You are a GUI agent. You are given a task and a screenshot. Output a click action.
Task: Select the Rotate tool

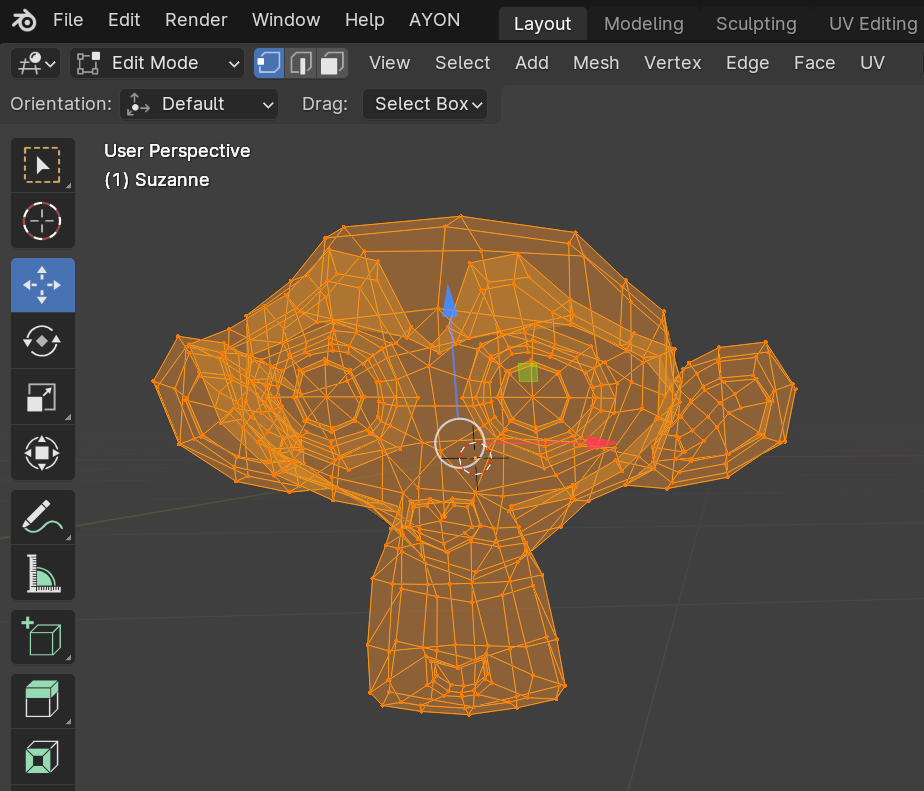(42, 341)
